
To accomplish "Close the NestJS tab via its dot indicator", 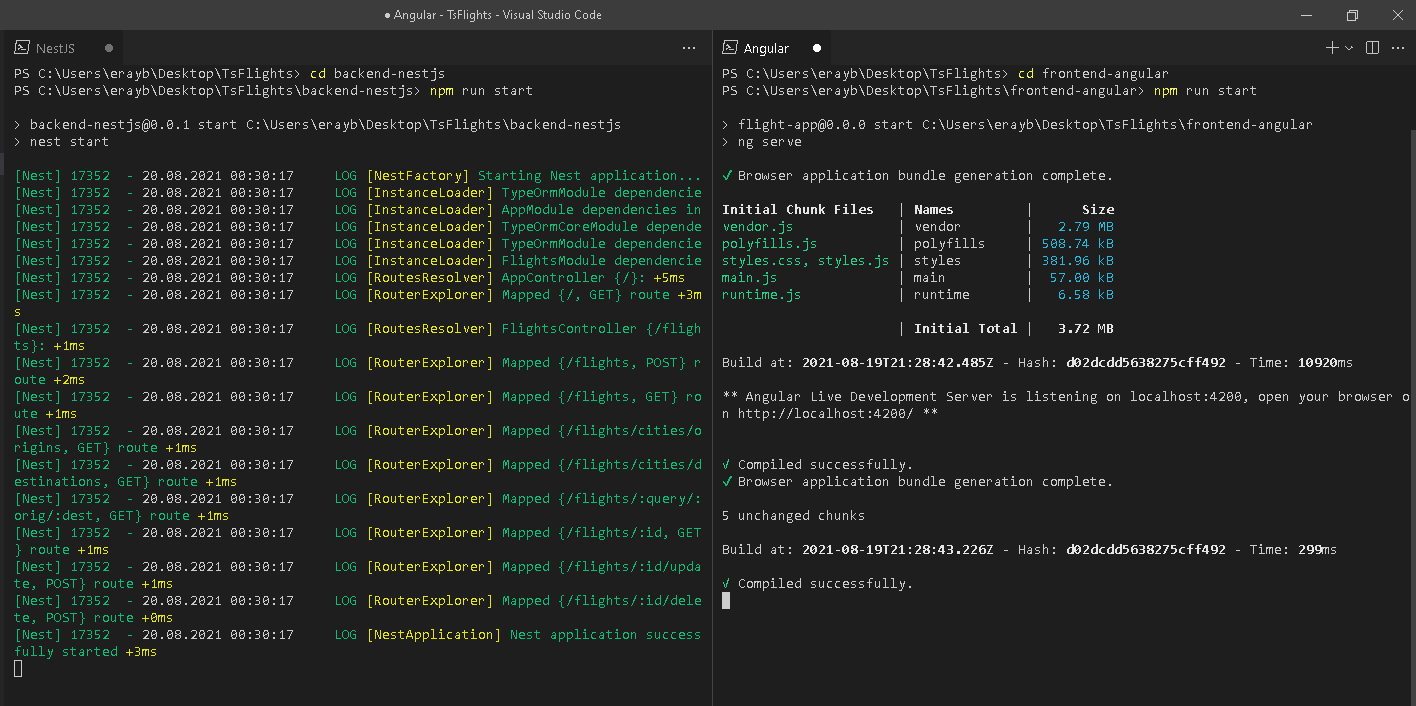I will 109,48.
